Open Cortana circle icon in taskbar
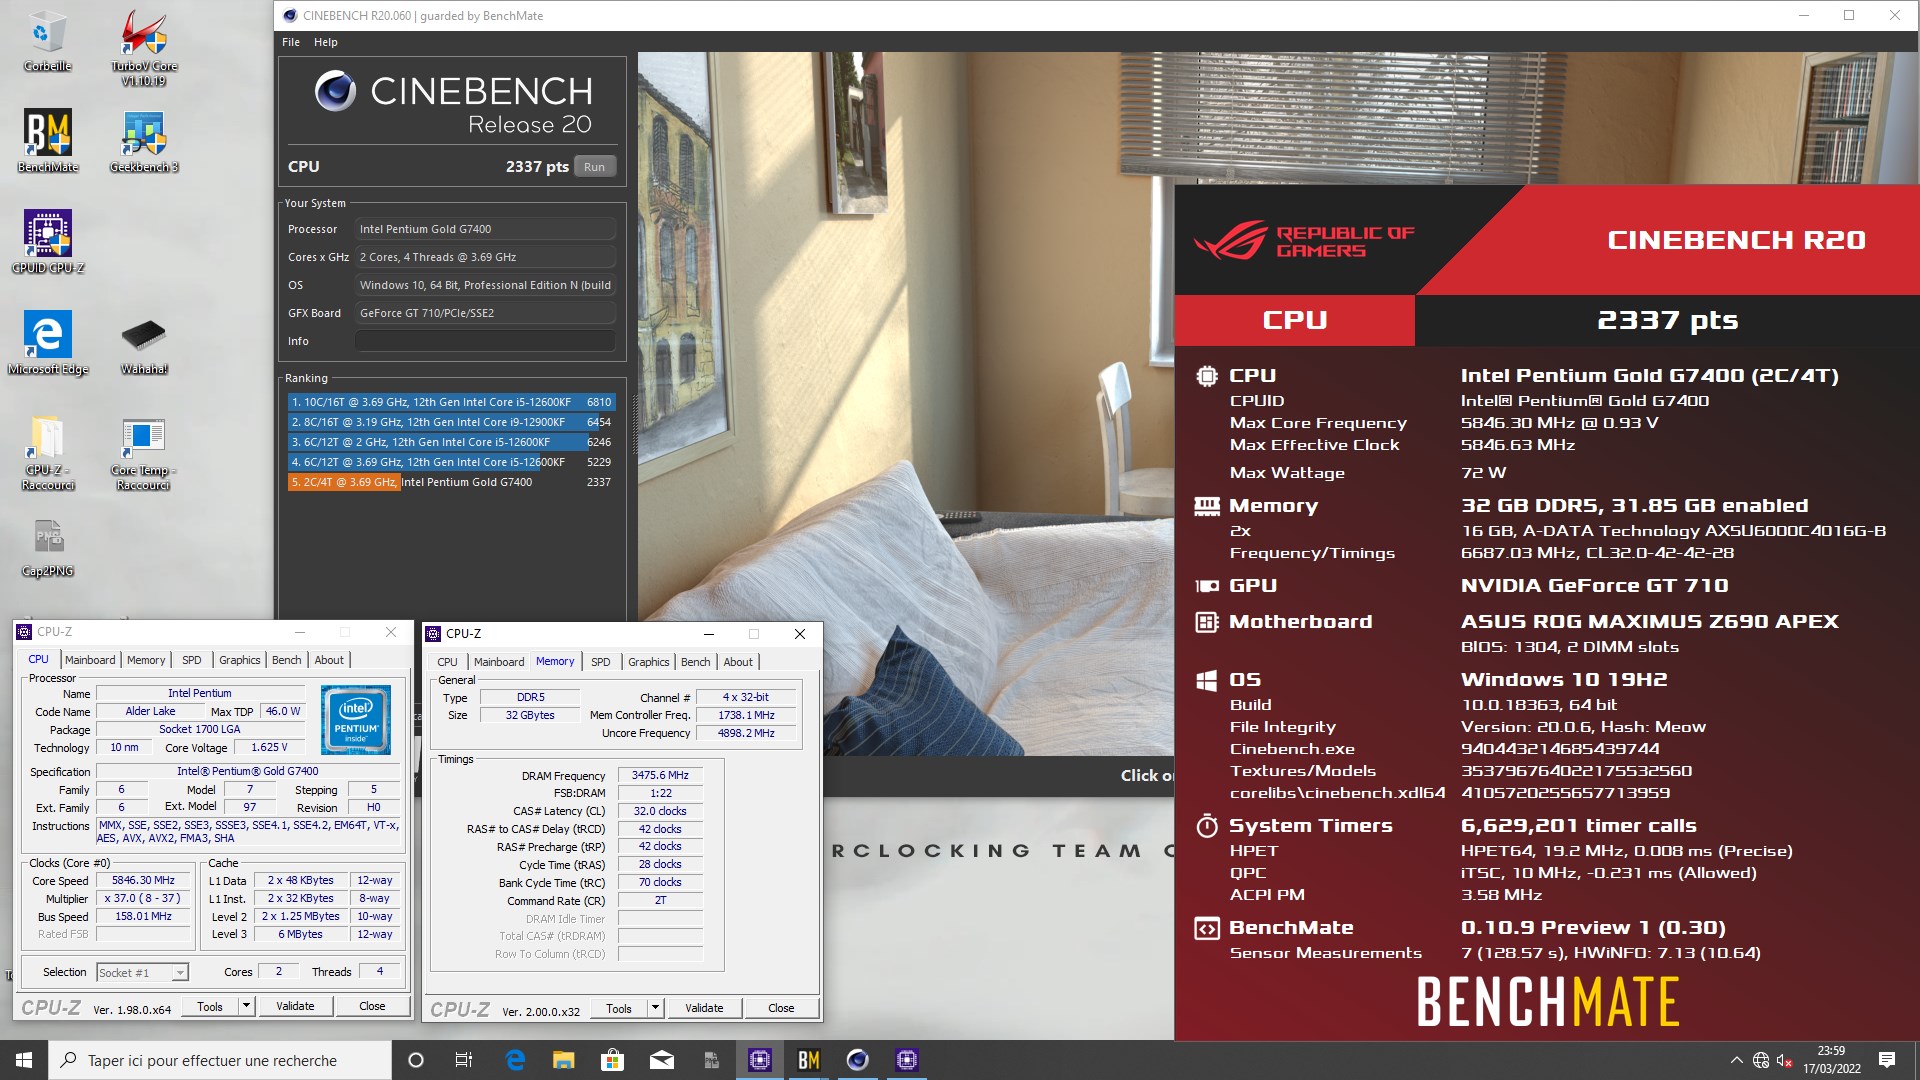 pos(416,1060)
